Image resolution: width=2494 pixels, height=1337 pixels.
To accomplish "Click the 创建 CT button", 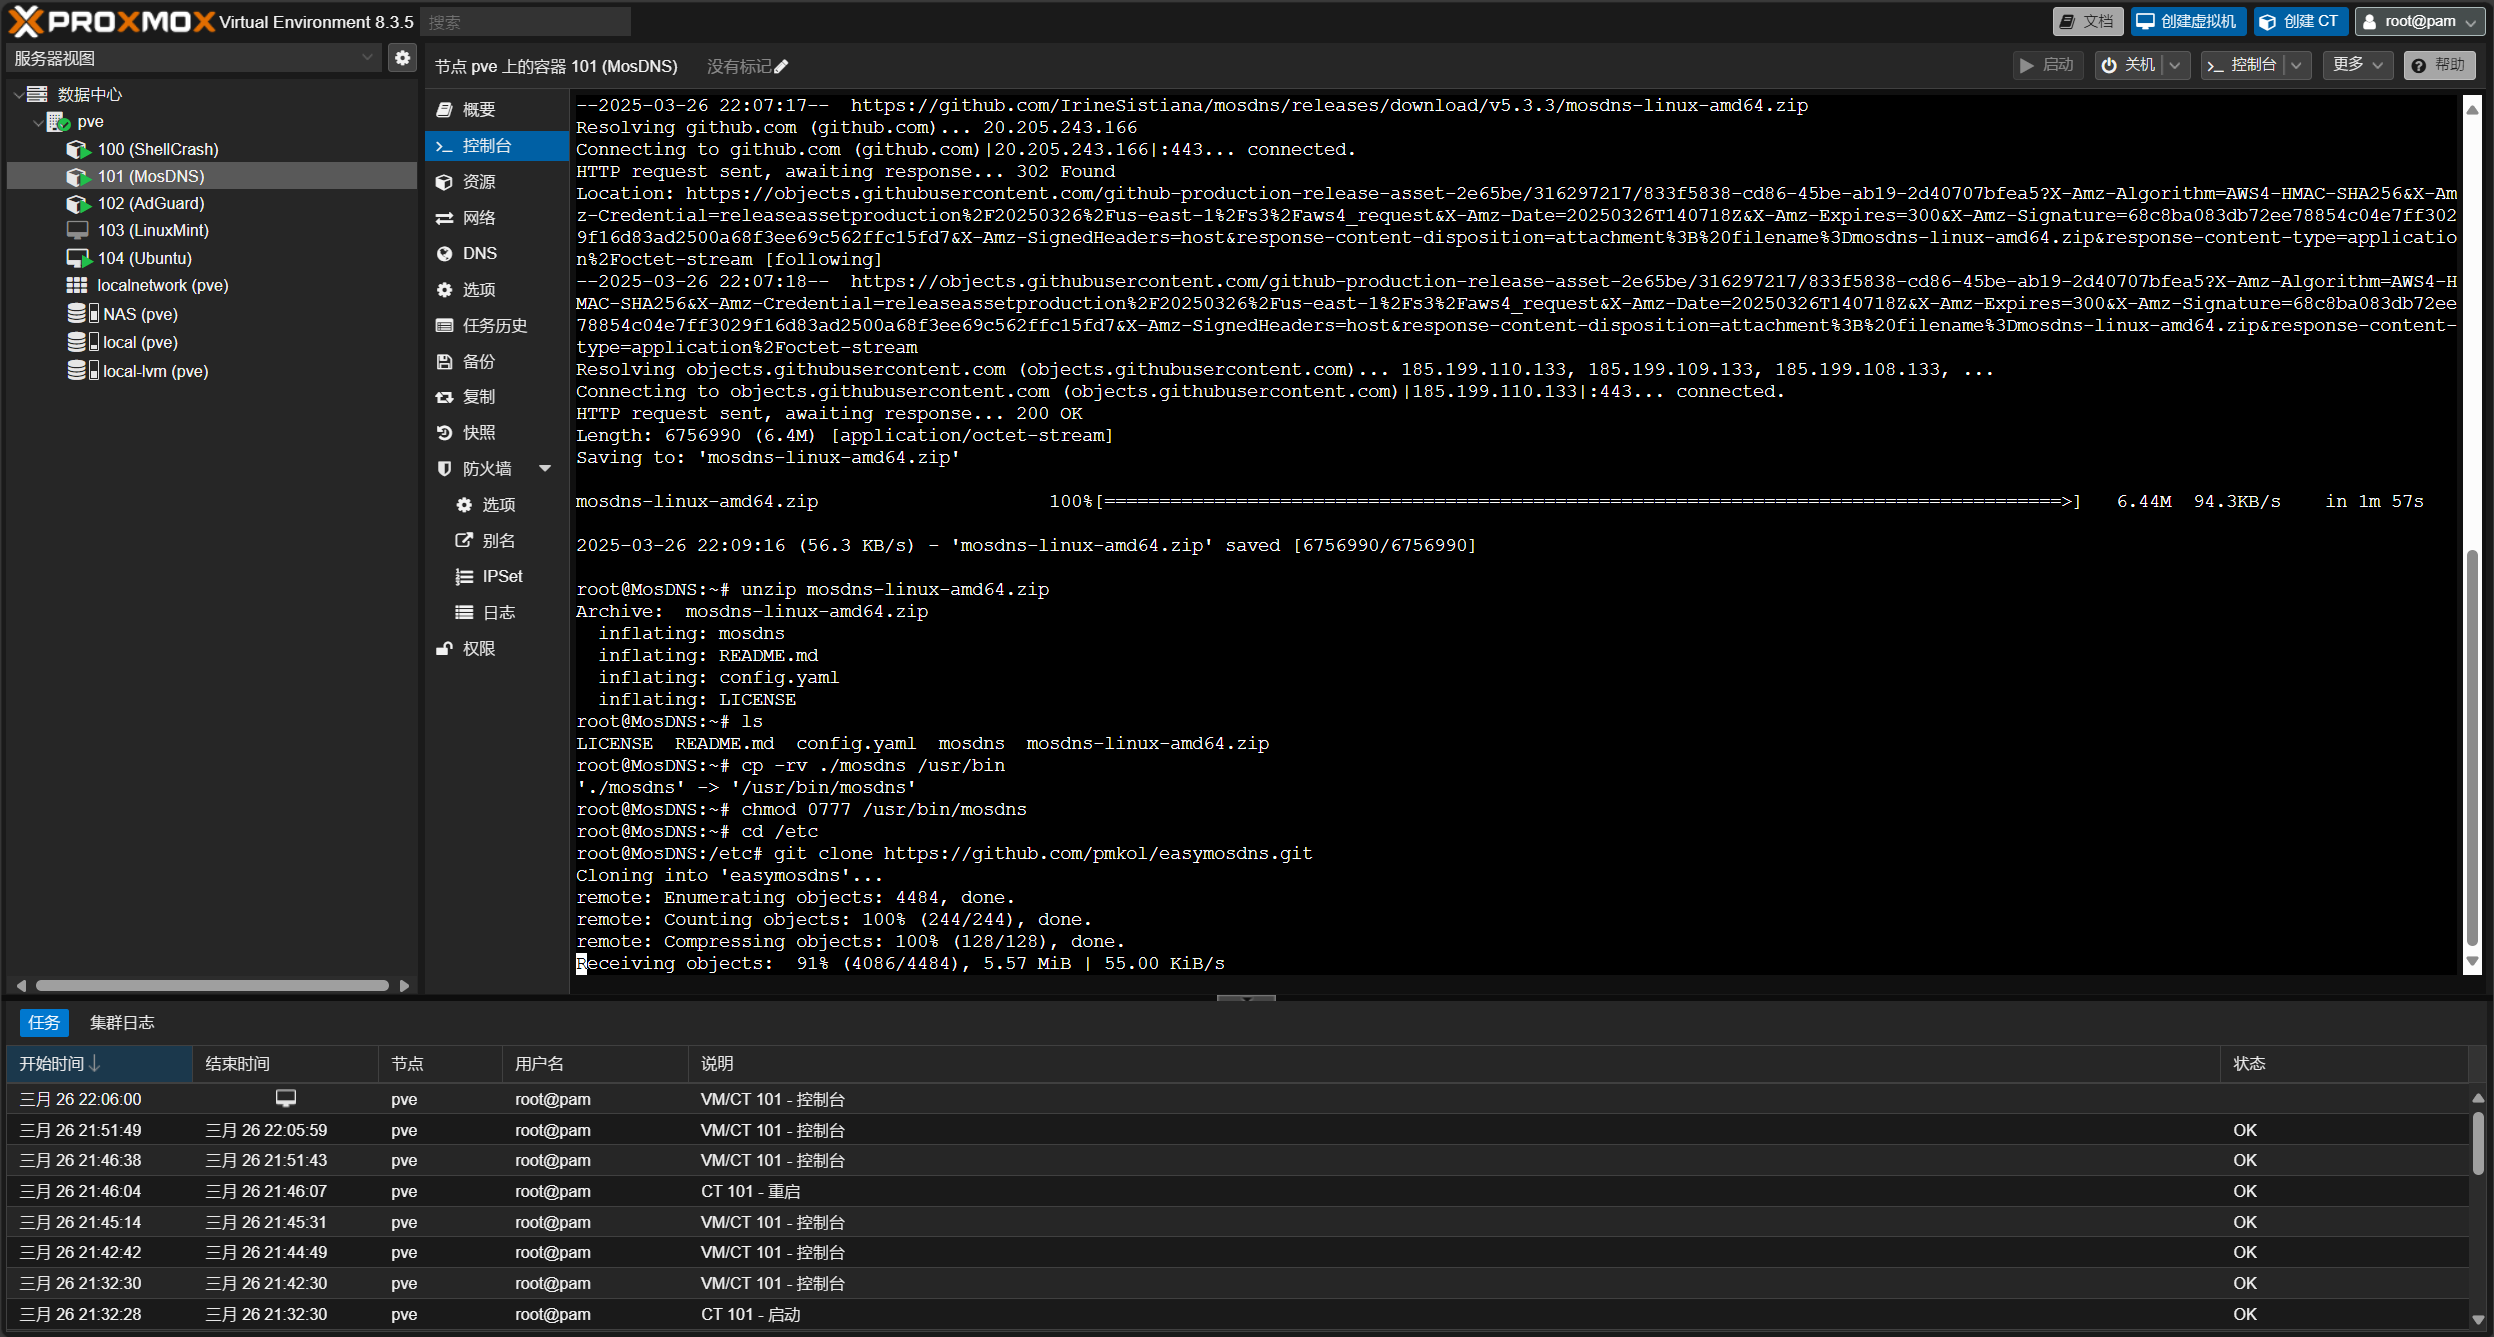I will tap(2300, 21).
